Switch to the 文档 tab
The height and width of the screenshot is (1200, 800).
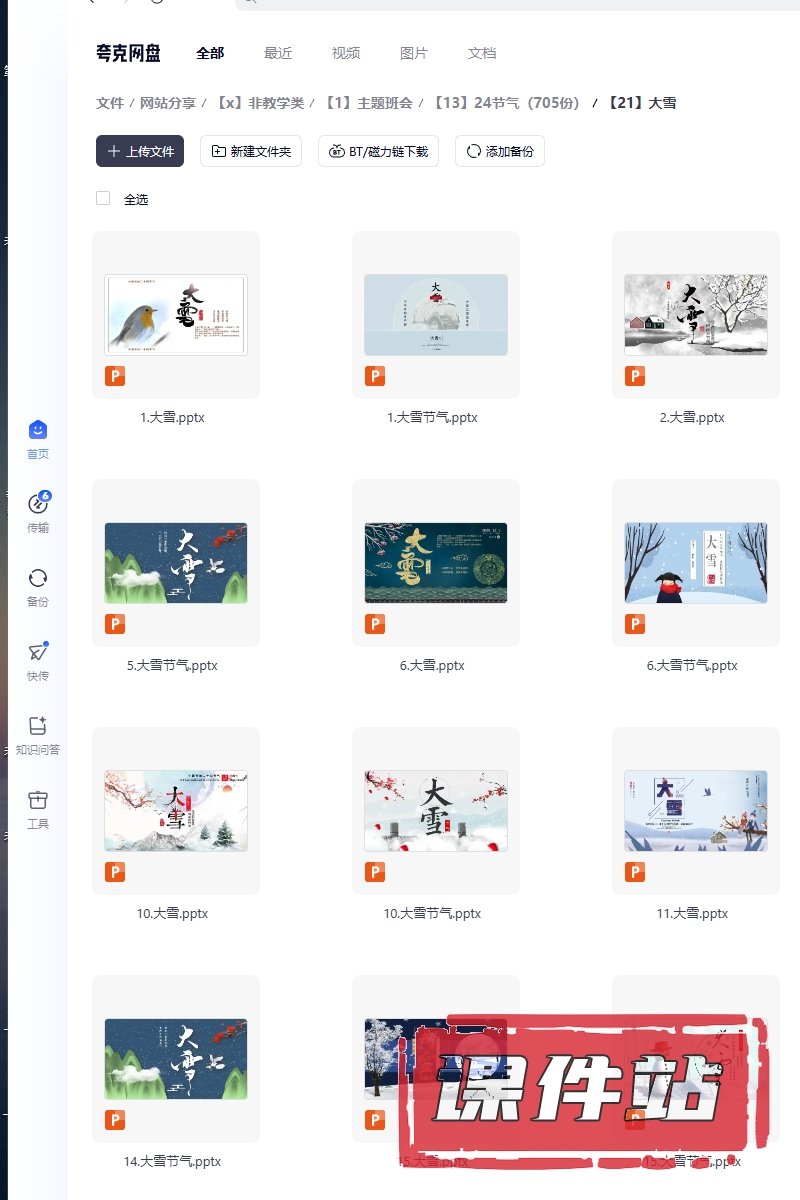482,53
